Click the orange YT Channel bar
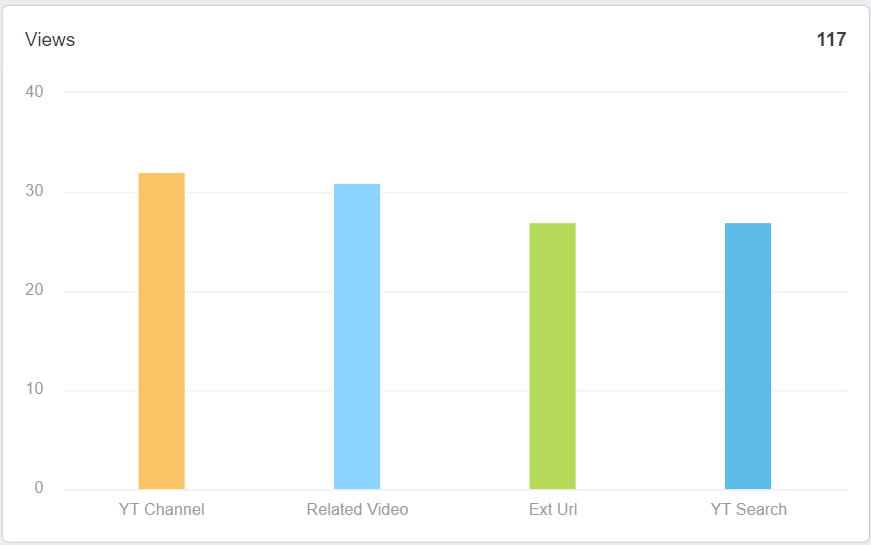 (x=162, y=331)
